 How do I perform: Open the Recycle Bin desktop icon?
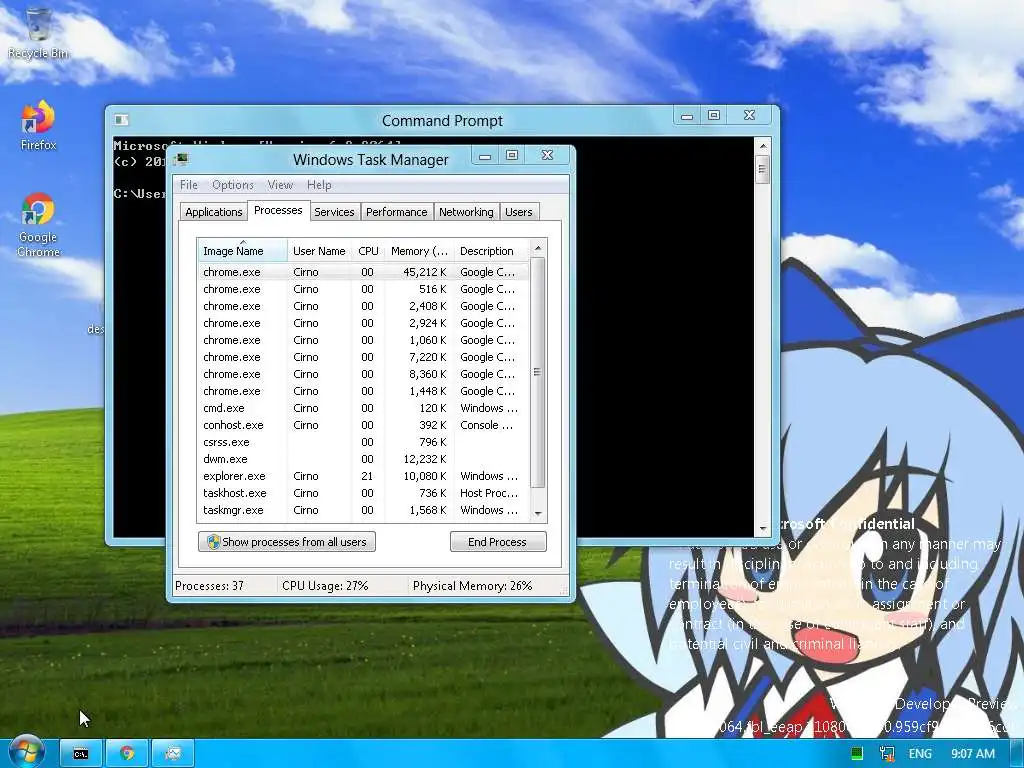(x=38, y=34)
